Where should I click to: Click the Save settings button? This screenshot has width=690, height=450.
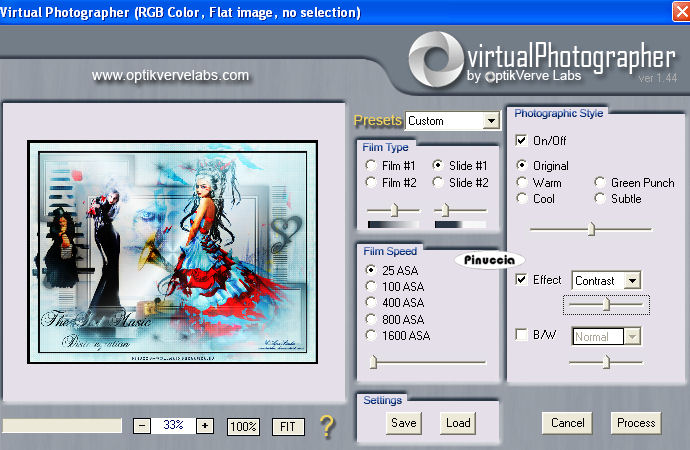pos(404,423)
